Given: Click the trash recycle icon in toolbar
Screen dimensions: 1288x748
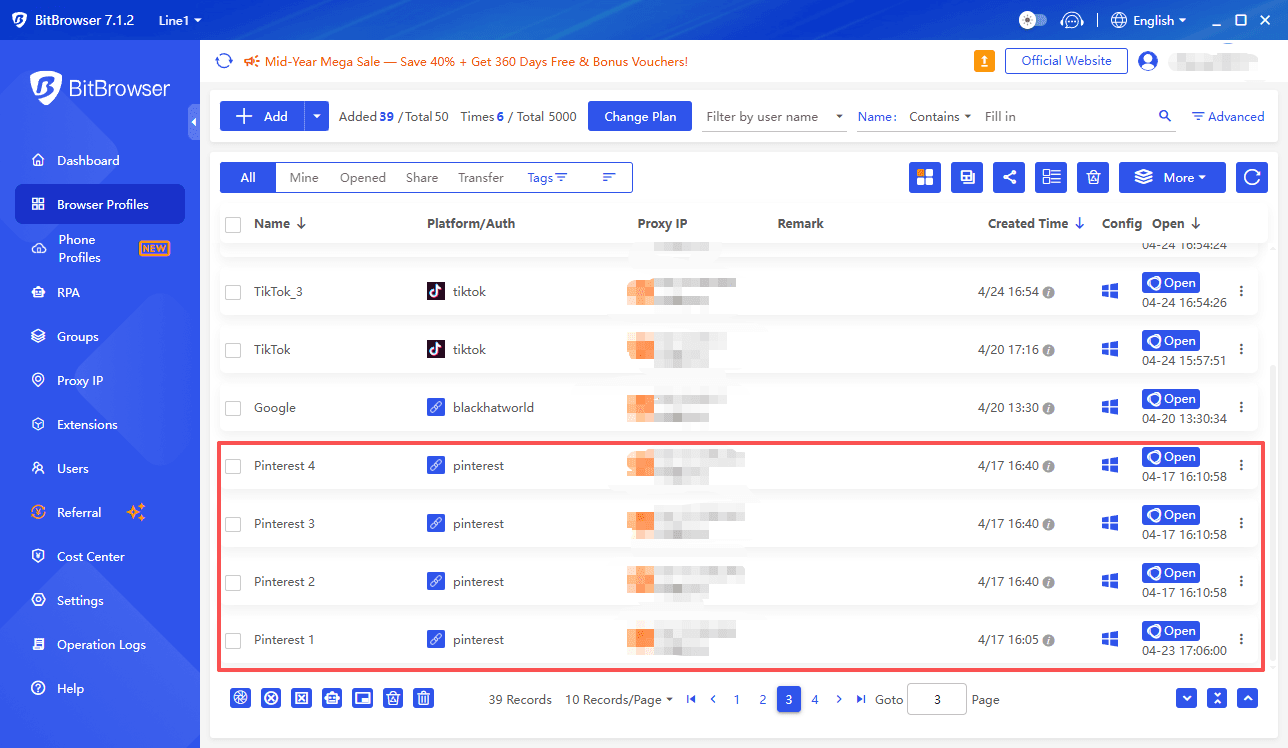Looking at the screenshot, I should click(1093, 177).
